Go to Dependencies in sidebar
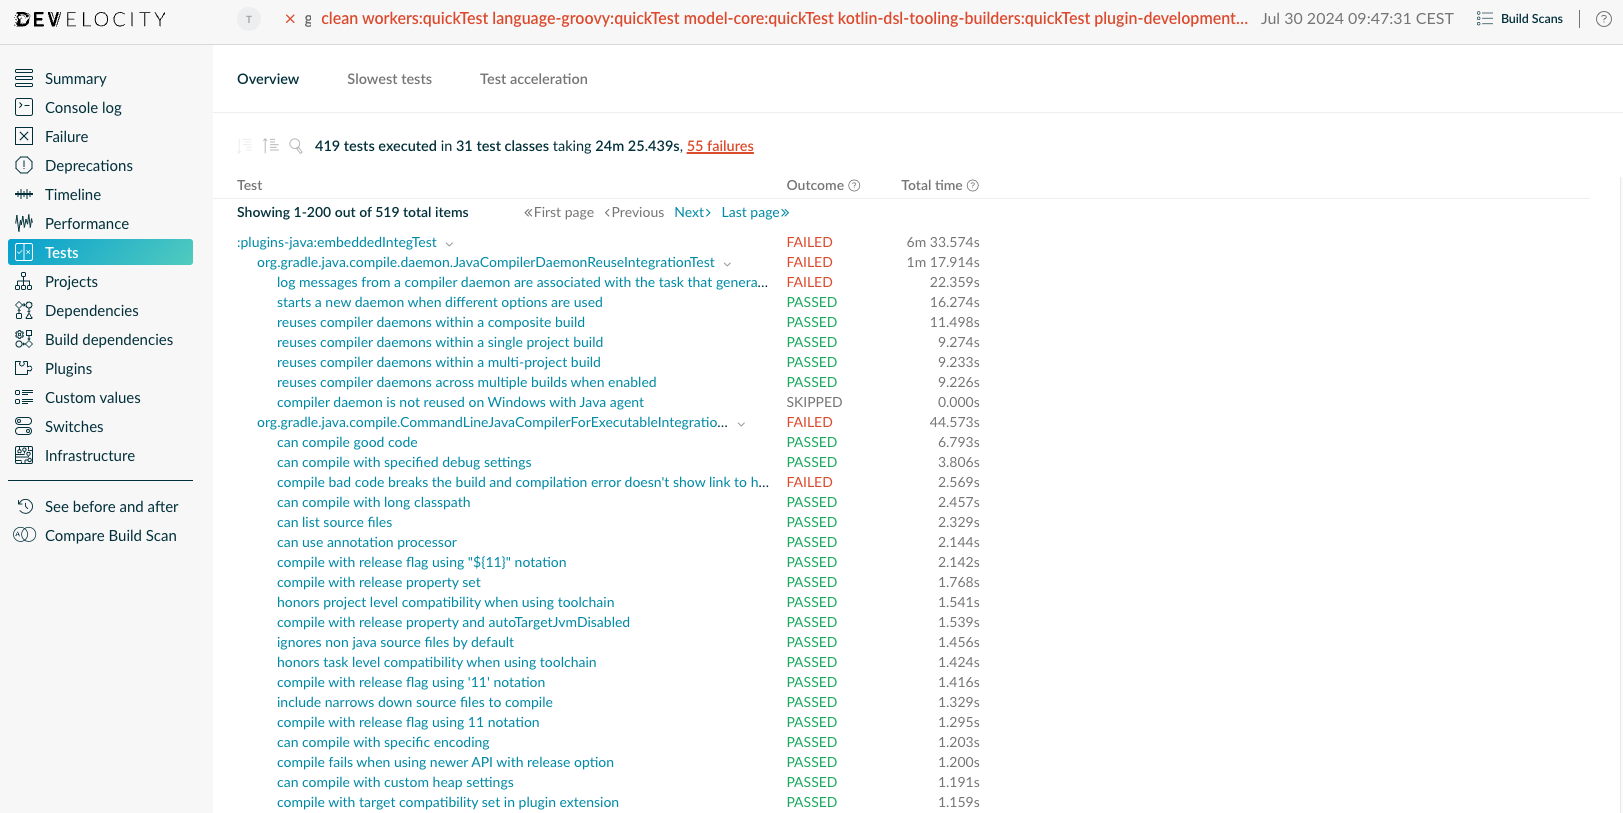1623x813 pixels. point(91,311)
